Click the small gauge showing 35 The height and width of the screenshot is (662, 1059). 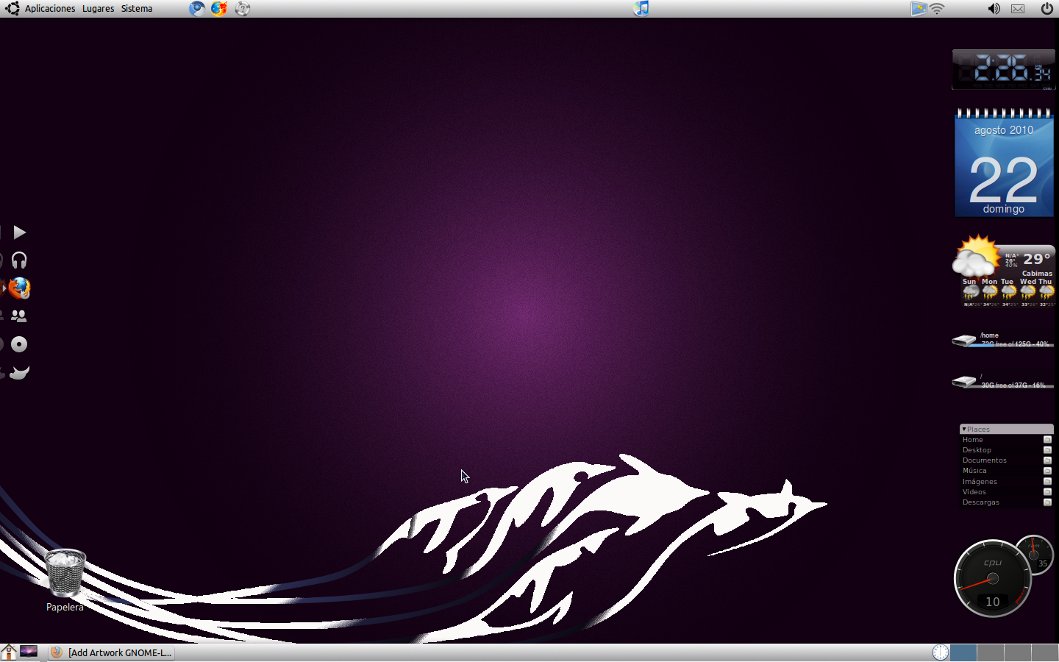point(1035,555)
